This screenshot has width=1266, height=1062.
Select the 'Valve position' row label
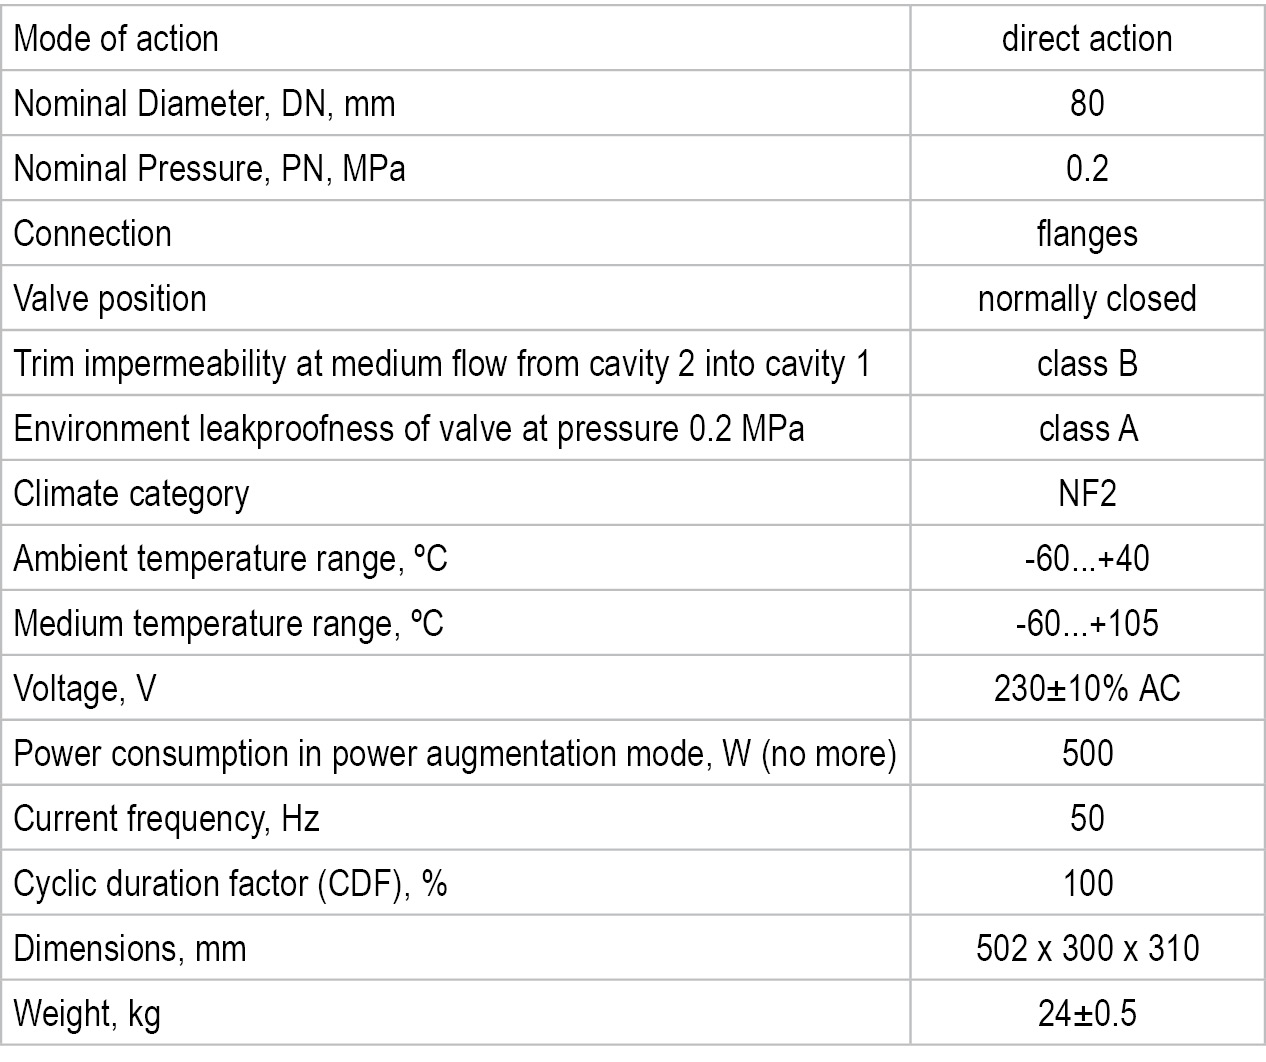pos(110,299)
